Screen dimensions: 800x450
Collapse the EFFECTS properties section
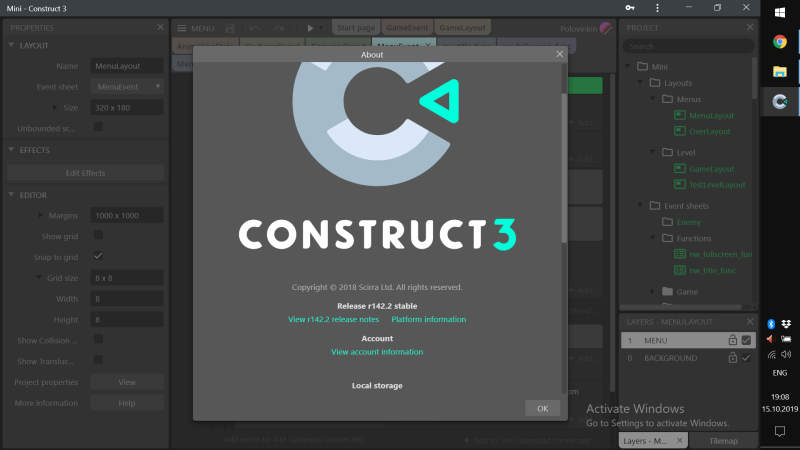coord(11,149)
